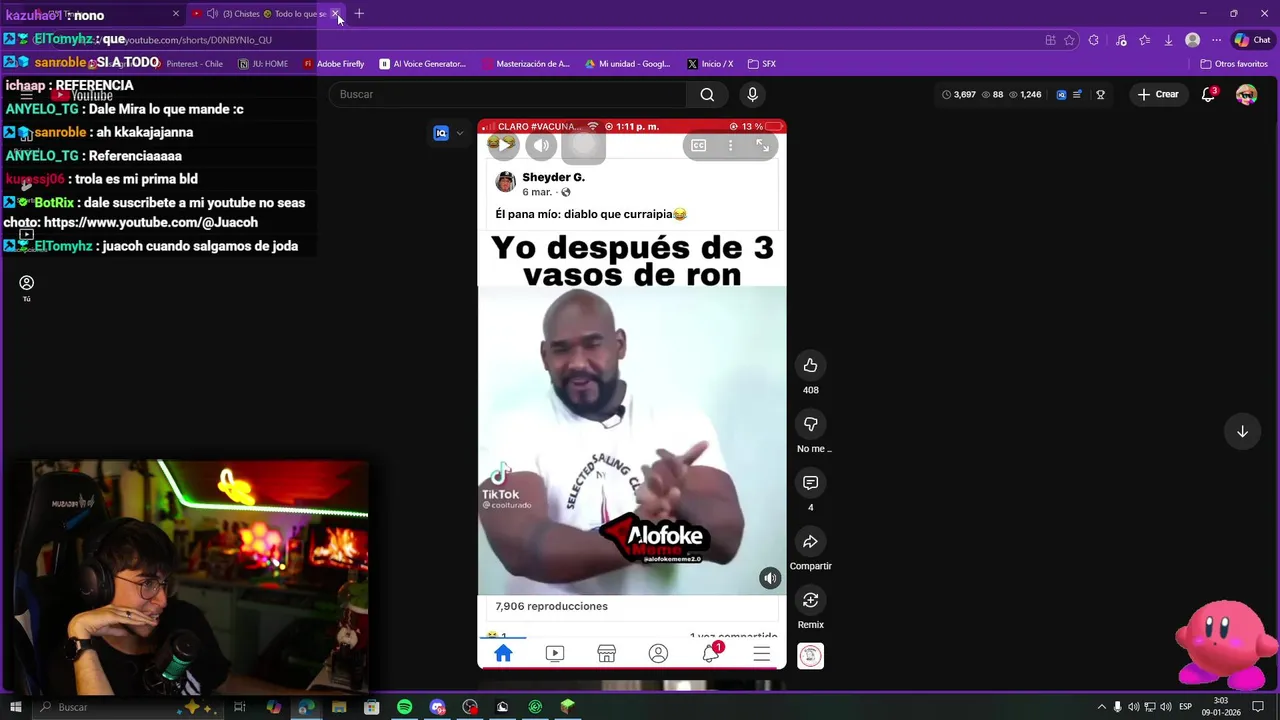This screenshot has width=1280, height=720.
Task: Open the YouTube account avatar menu
Action: [x=1246, y=94]
